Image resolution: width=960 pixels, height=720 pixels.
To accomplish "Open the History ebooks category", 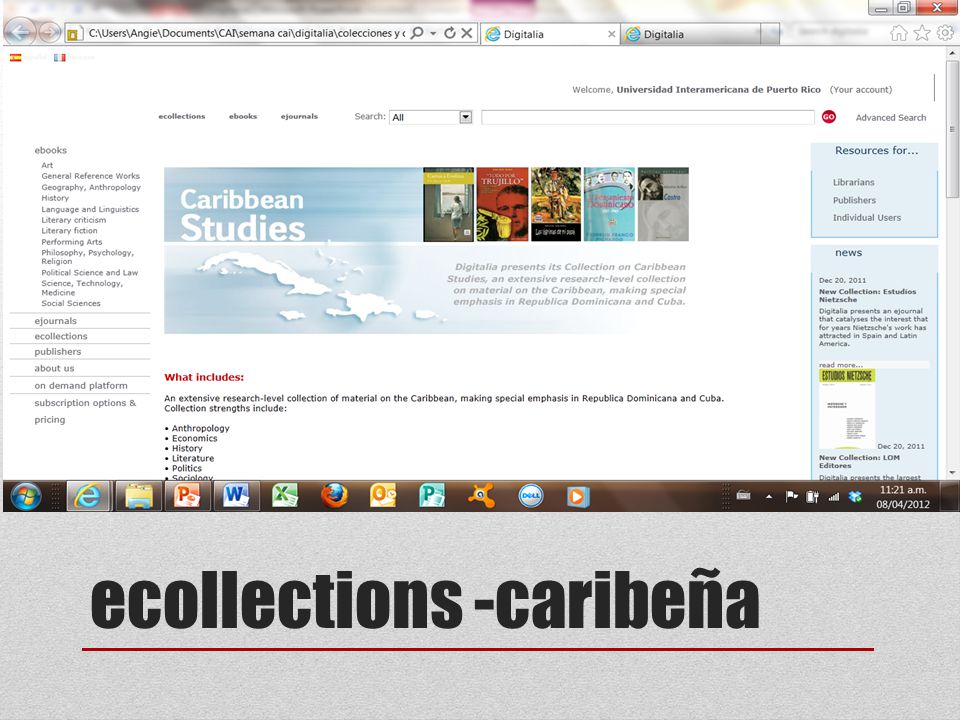I will pos(55,198).
